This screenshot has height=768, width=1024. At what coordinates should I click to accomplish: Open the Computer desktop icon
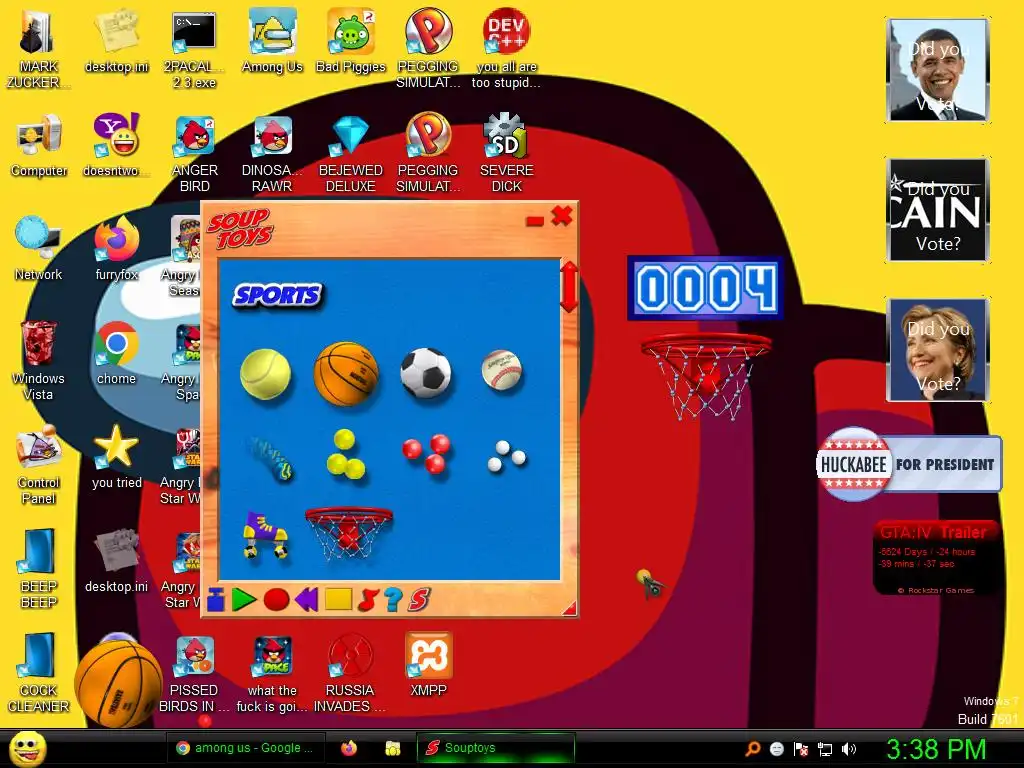coord(39,145)
